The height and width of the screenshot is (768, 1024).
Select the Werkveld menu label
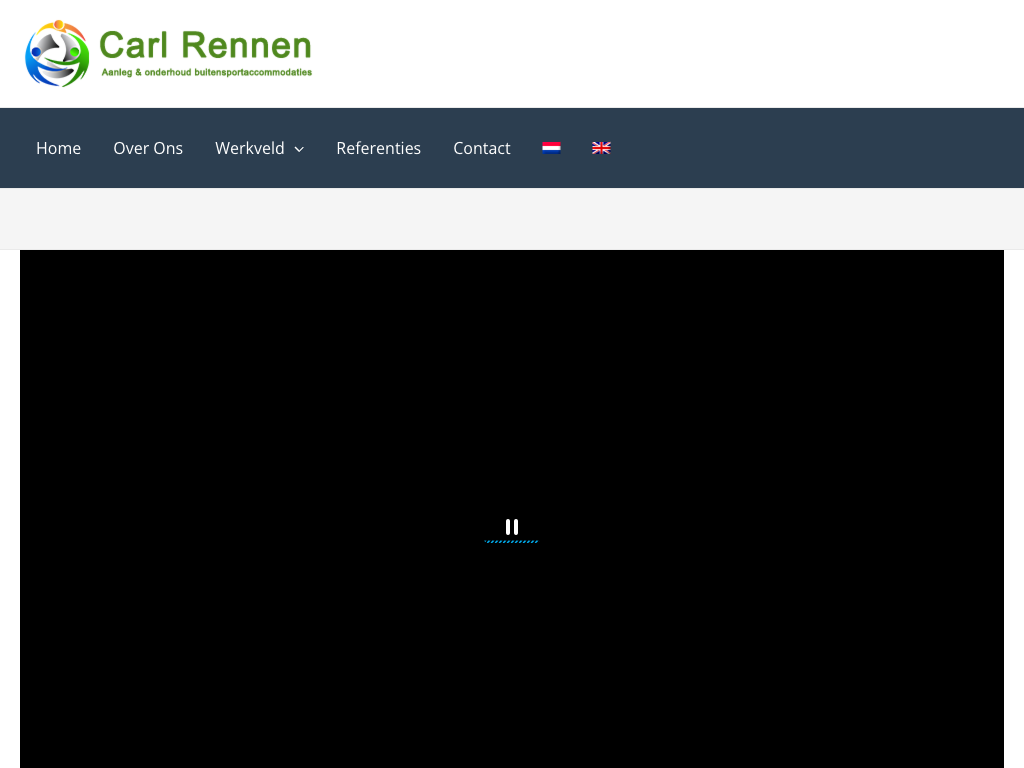(x=249, y=148)
